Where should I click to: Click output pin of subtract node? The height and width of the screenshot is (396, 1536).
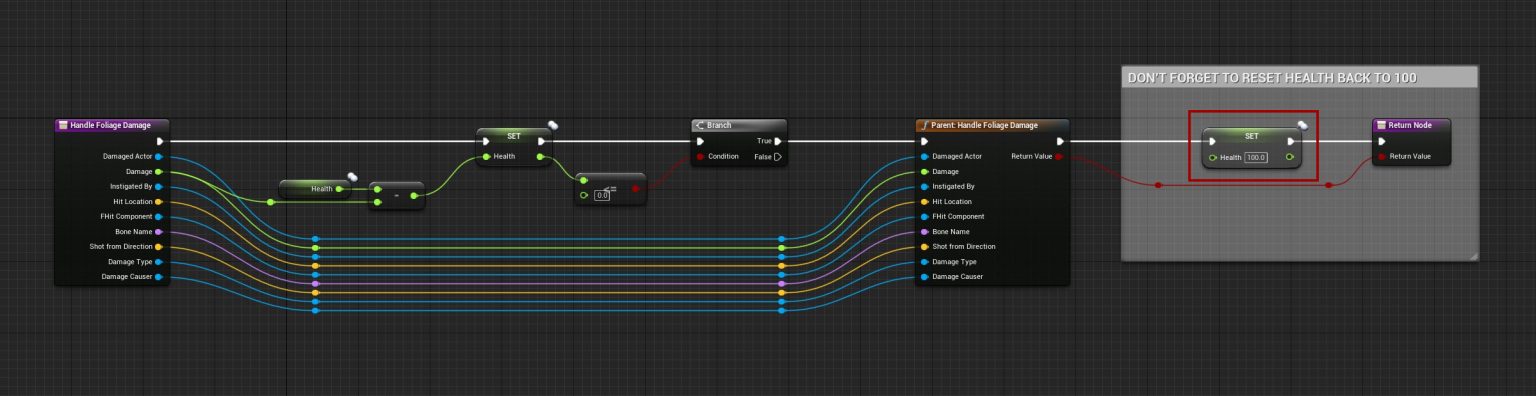[x=414, y=195]
